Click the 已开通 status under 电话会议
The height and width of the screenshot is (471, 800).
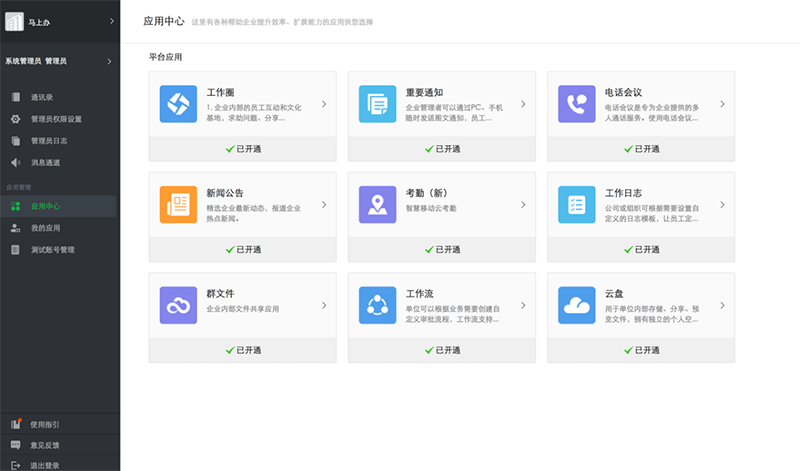642,149
